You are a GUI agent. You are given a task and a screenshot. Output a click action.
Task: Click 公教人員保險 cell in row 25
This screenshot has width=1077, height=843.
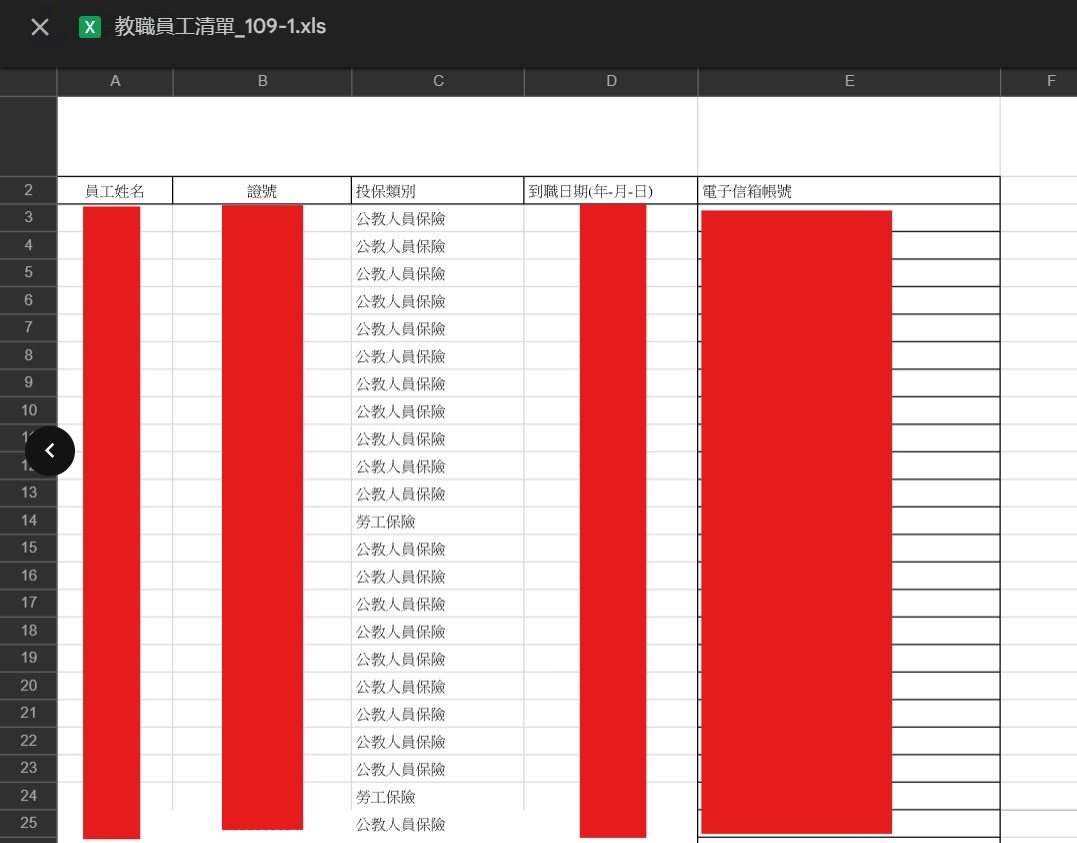pos(438,824)
